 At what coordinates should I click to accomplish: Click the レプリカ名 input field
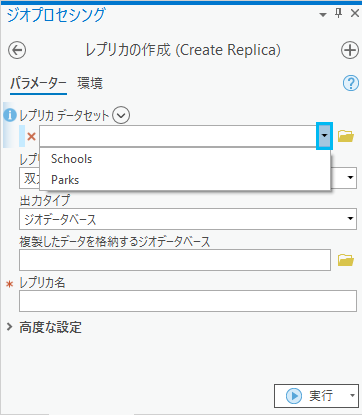click(188, 301)
